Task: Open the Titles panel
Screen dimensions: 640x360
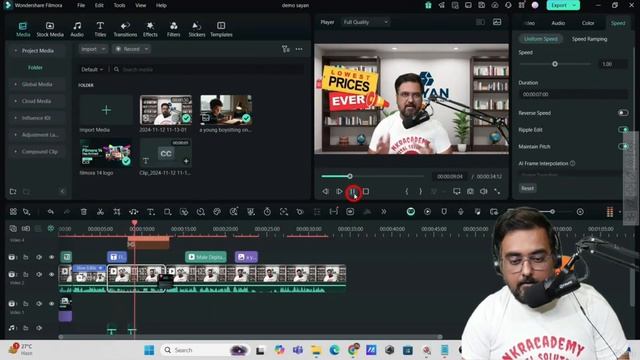Action: 100,29
